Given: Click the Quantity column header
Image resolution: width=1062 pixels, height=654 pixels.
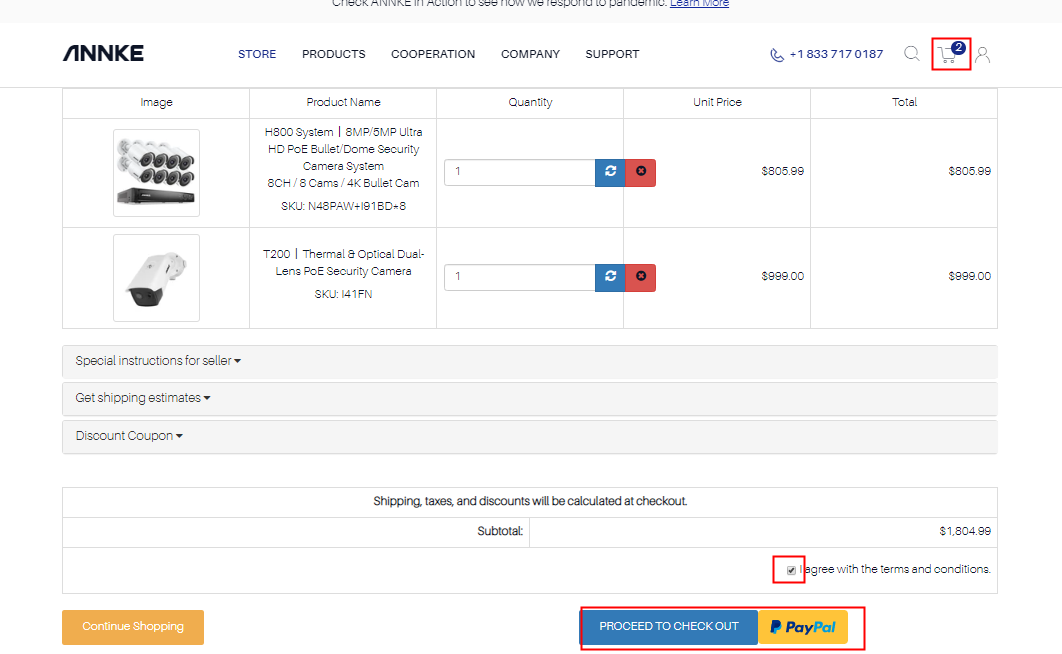Looking at the screenshot, I should (x=530, y=102).
